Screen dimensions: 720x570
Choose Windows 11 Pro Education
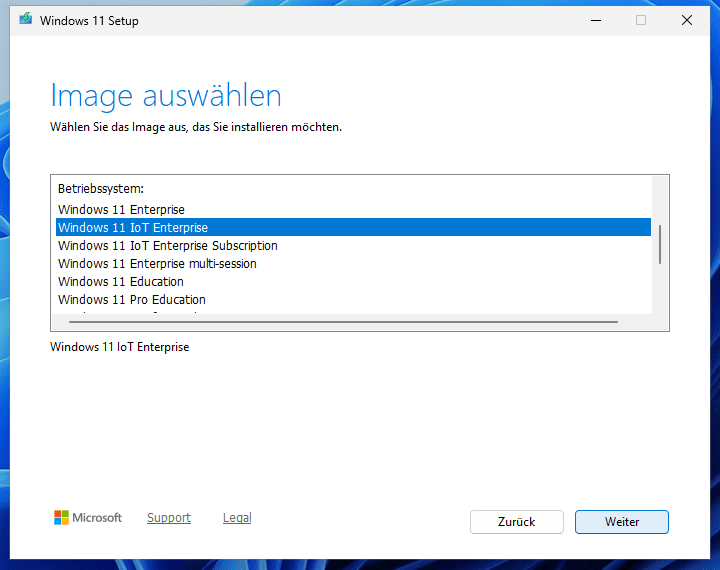pyautogui.click(x=353, y=299)
